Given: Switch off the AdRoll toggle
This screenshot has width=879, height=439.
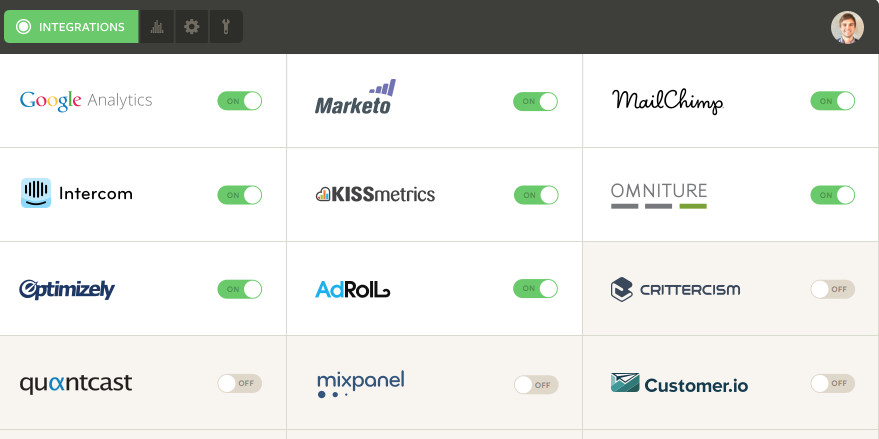Looking at the screenshot, I should pos(535,288).
